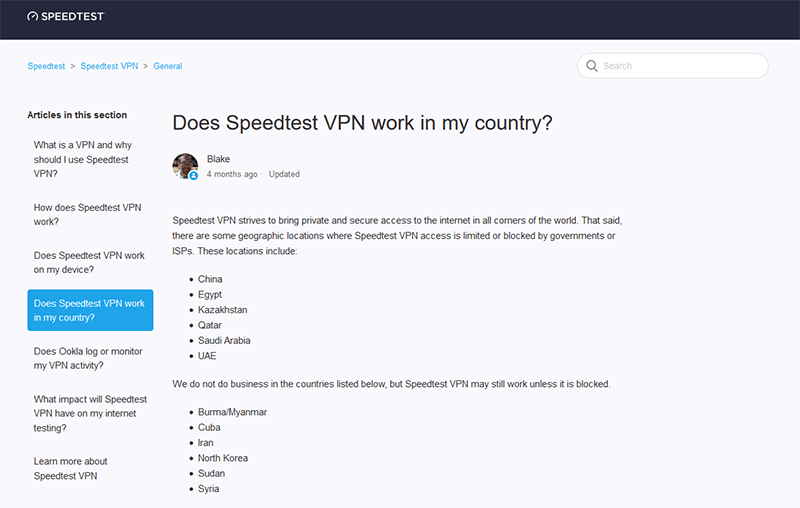This screenshot has height=508, width=800.
Task: Click 'UAE' list item
Action: 207,355
